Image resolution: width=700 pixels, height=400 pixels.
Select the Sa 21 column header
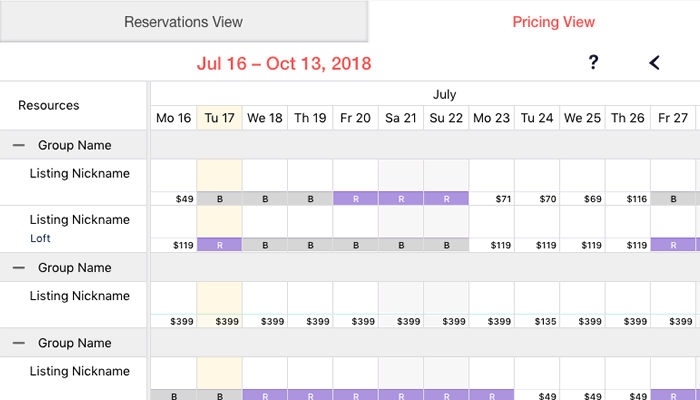coord(400,118)
